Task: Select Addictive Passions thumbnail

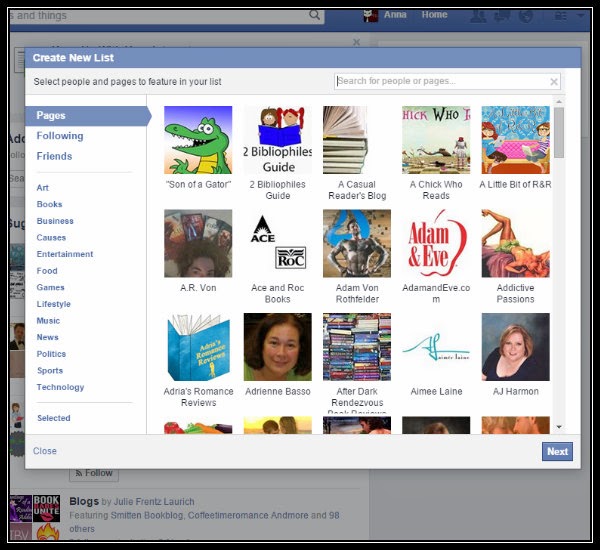Action: 515,243
